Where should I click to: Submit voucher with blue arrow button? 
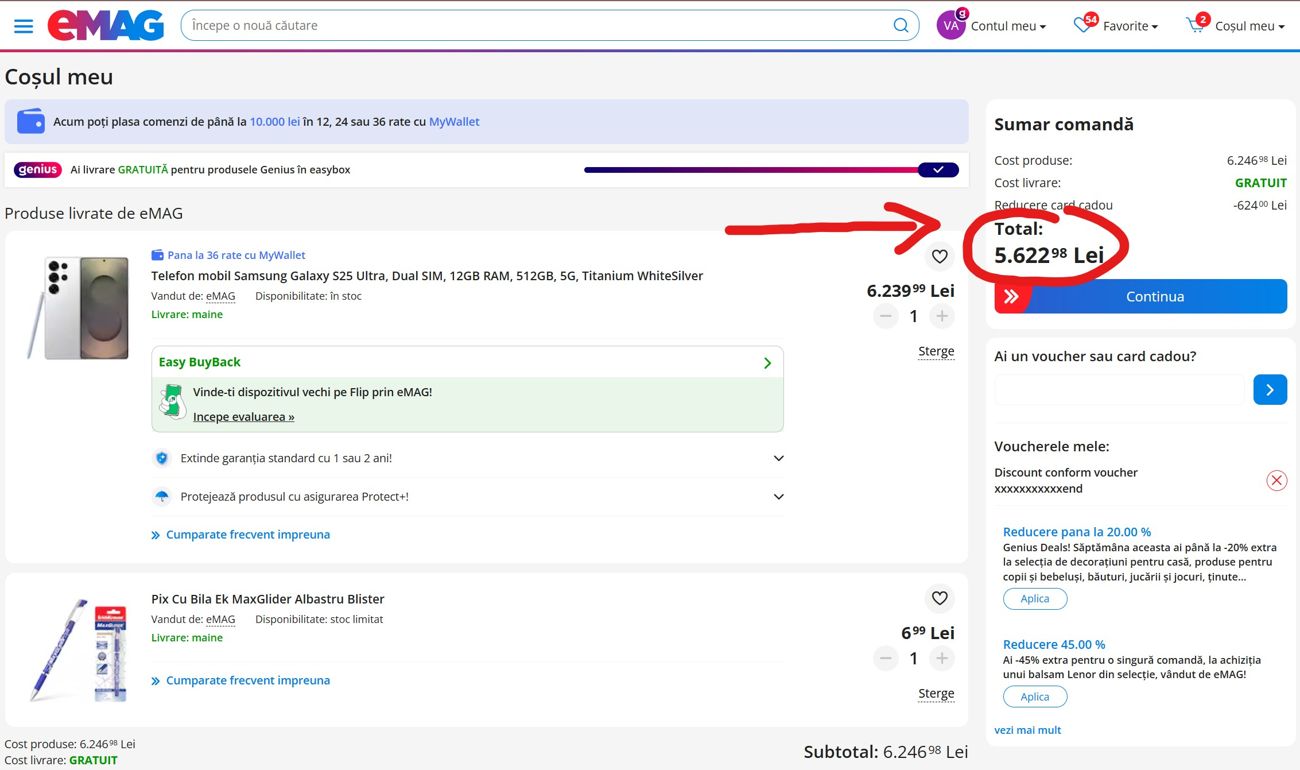coord(1270,390)
